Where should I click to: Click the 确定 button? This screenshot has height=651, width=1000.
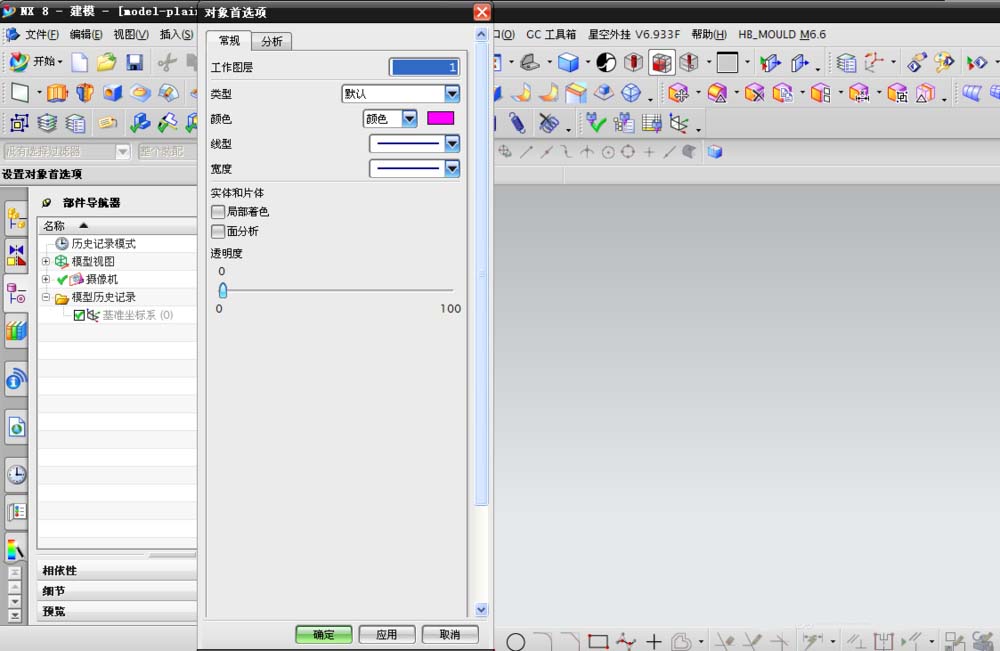click(x=323, y=634)
